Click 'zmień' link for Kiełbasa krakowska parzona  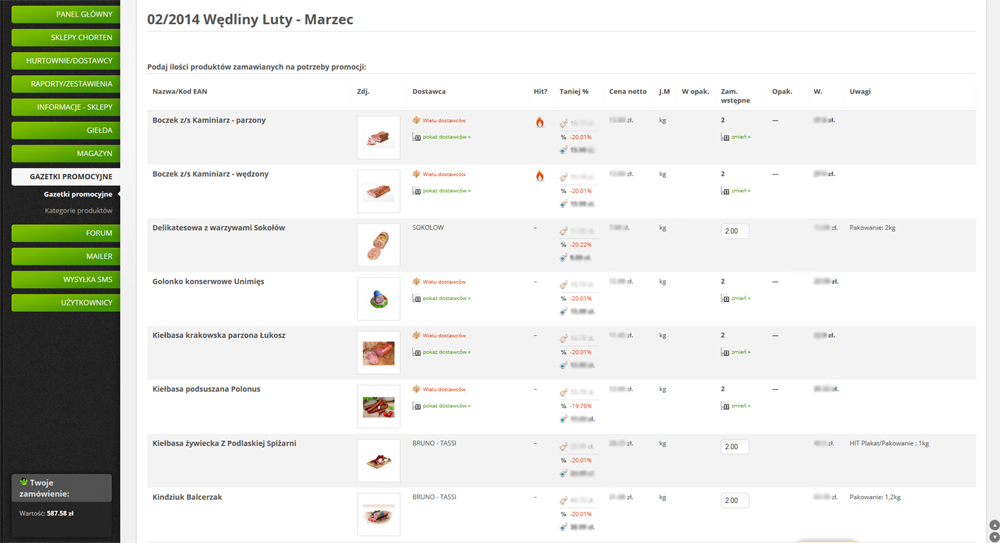pyautogui.click(x=740, y=352)
